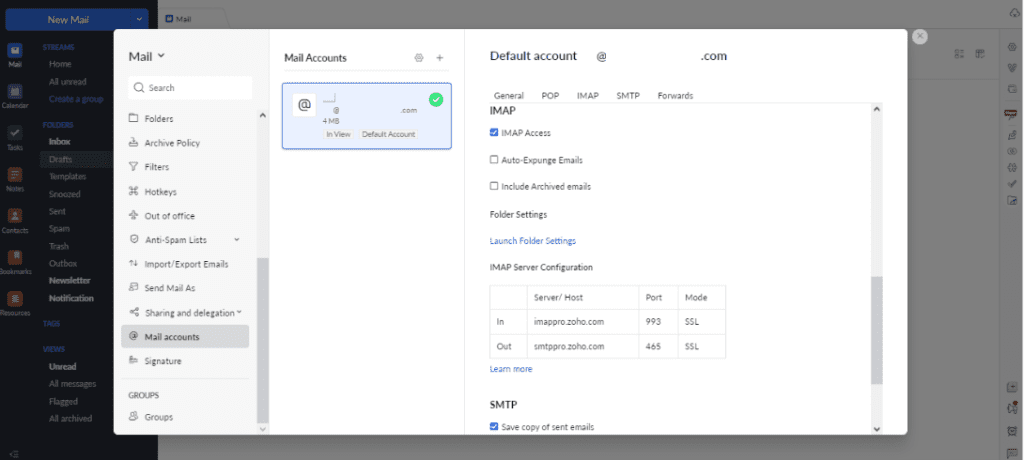Toggle the IMAP Access checkbox

pyautogui.click(x=494, y=133)
